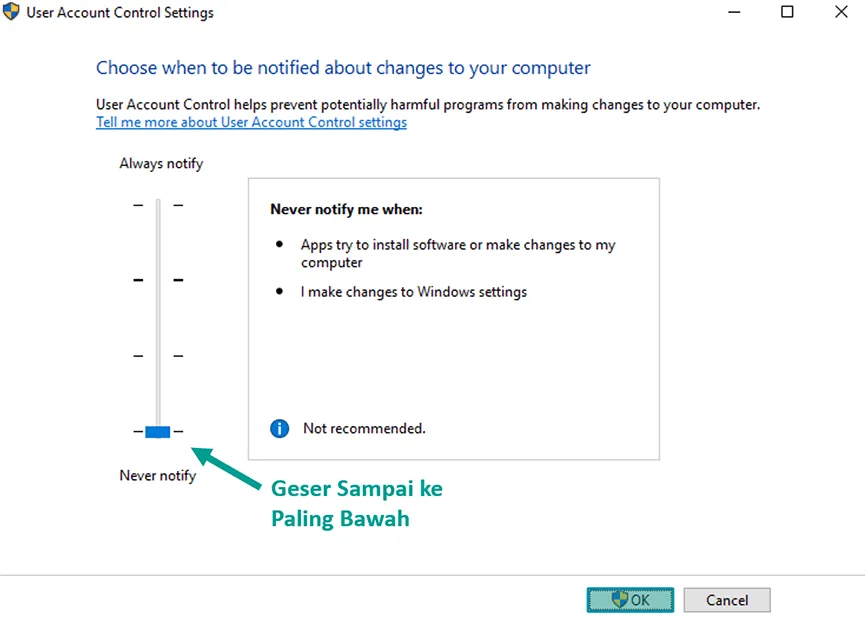Confirm changes with the OK button
Viewport: 865px width, 638px height.
630,600
